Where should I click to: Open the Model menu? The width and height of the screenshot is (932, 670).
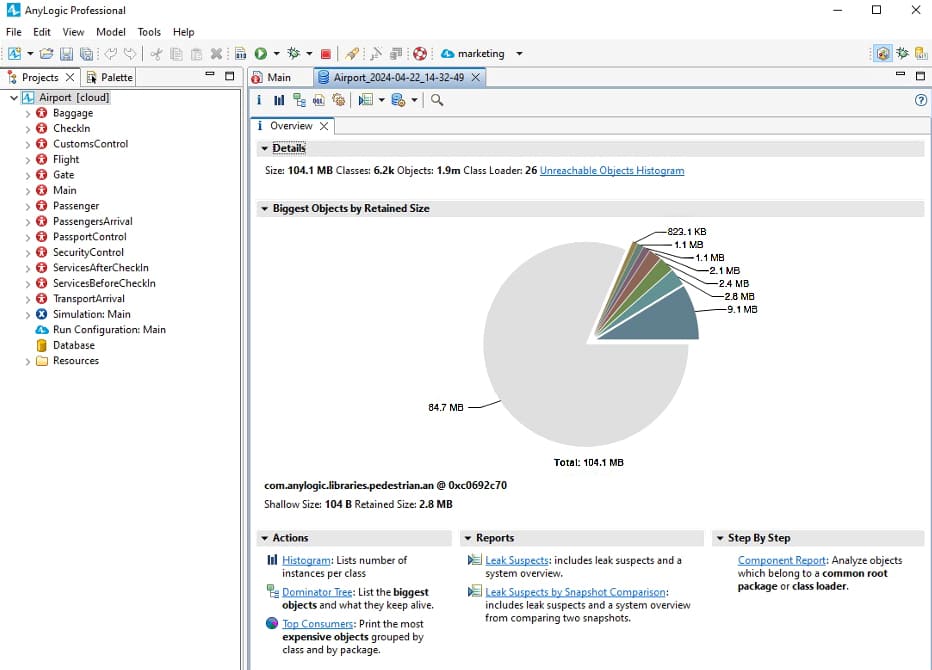coord(111,31)
